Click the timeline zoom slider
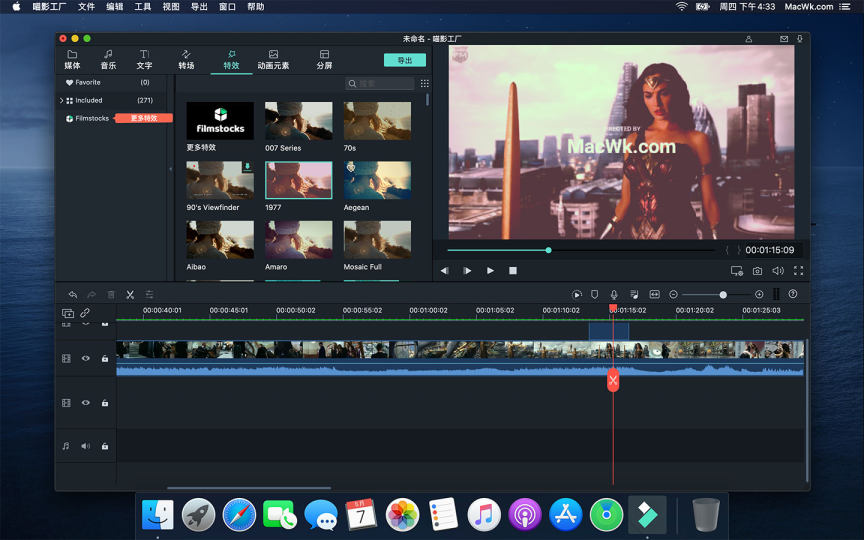Image resolution: width=864 pixels, height=540 pixels. pos(716,295)
